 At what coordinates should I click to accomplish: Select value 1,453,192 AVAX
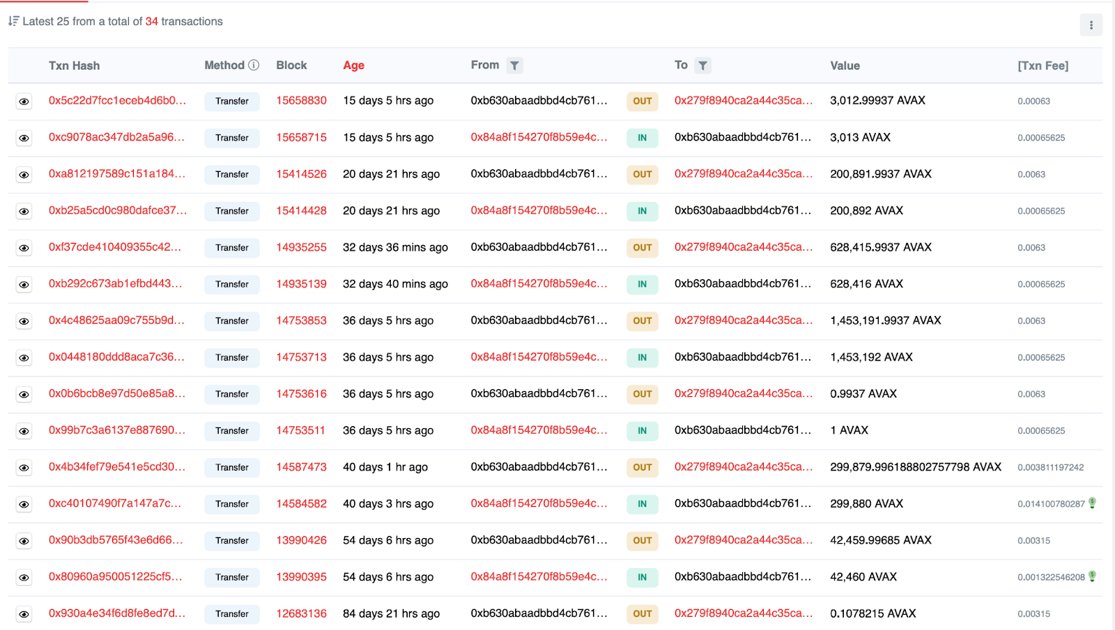click(871, 357)
